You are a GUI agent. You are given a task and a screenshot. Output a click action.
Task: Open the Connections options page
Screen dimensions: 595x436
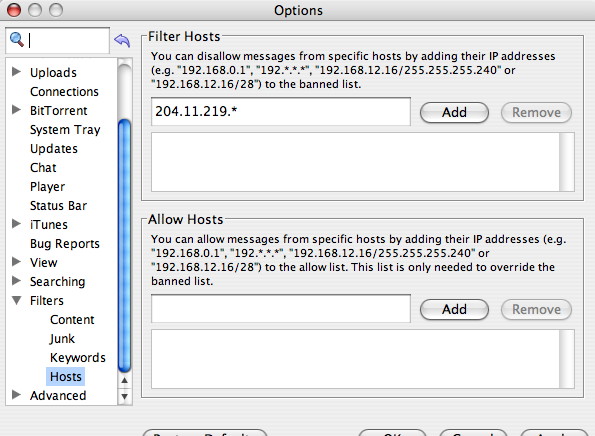(64, 91)
